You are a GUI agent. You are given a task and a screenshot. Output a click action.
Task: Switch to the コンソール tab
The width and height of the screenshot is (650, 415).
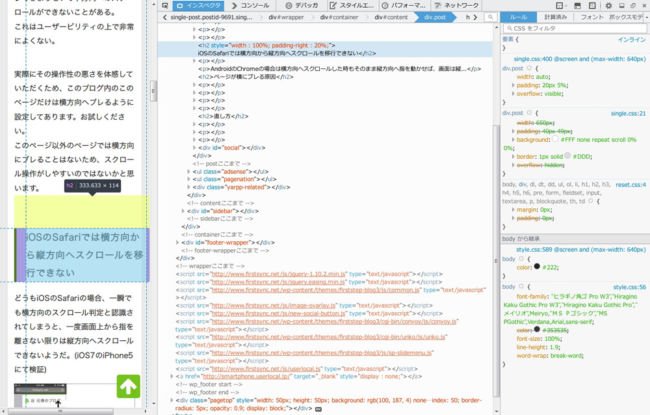coord(251,6)
